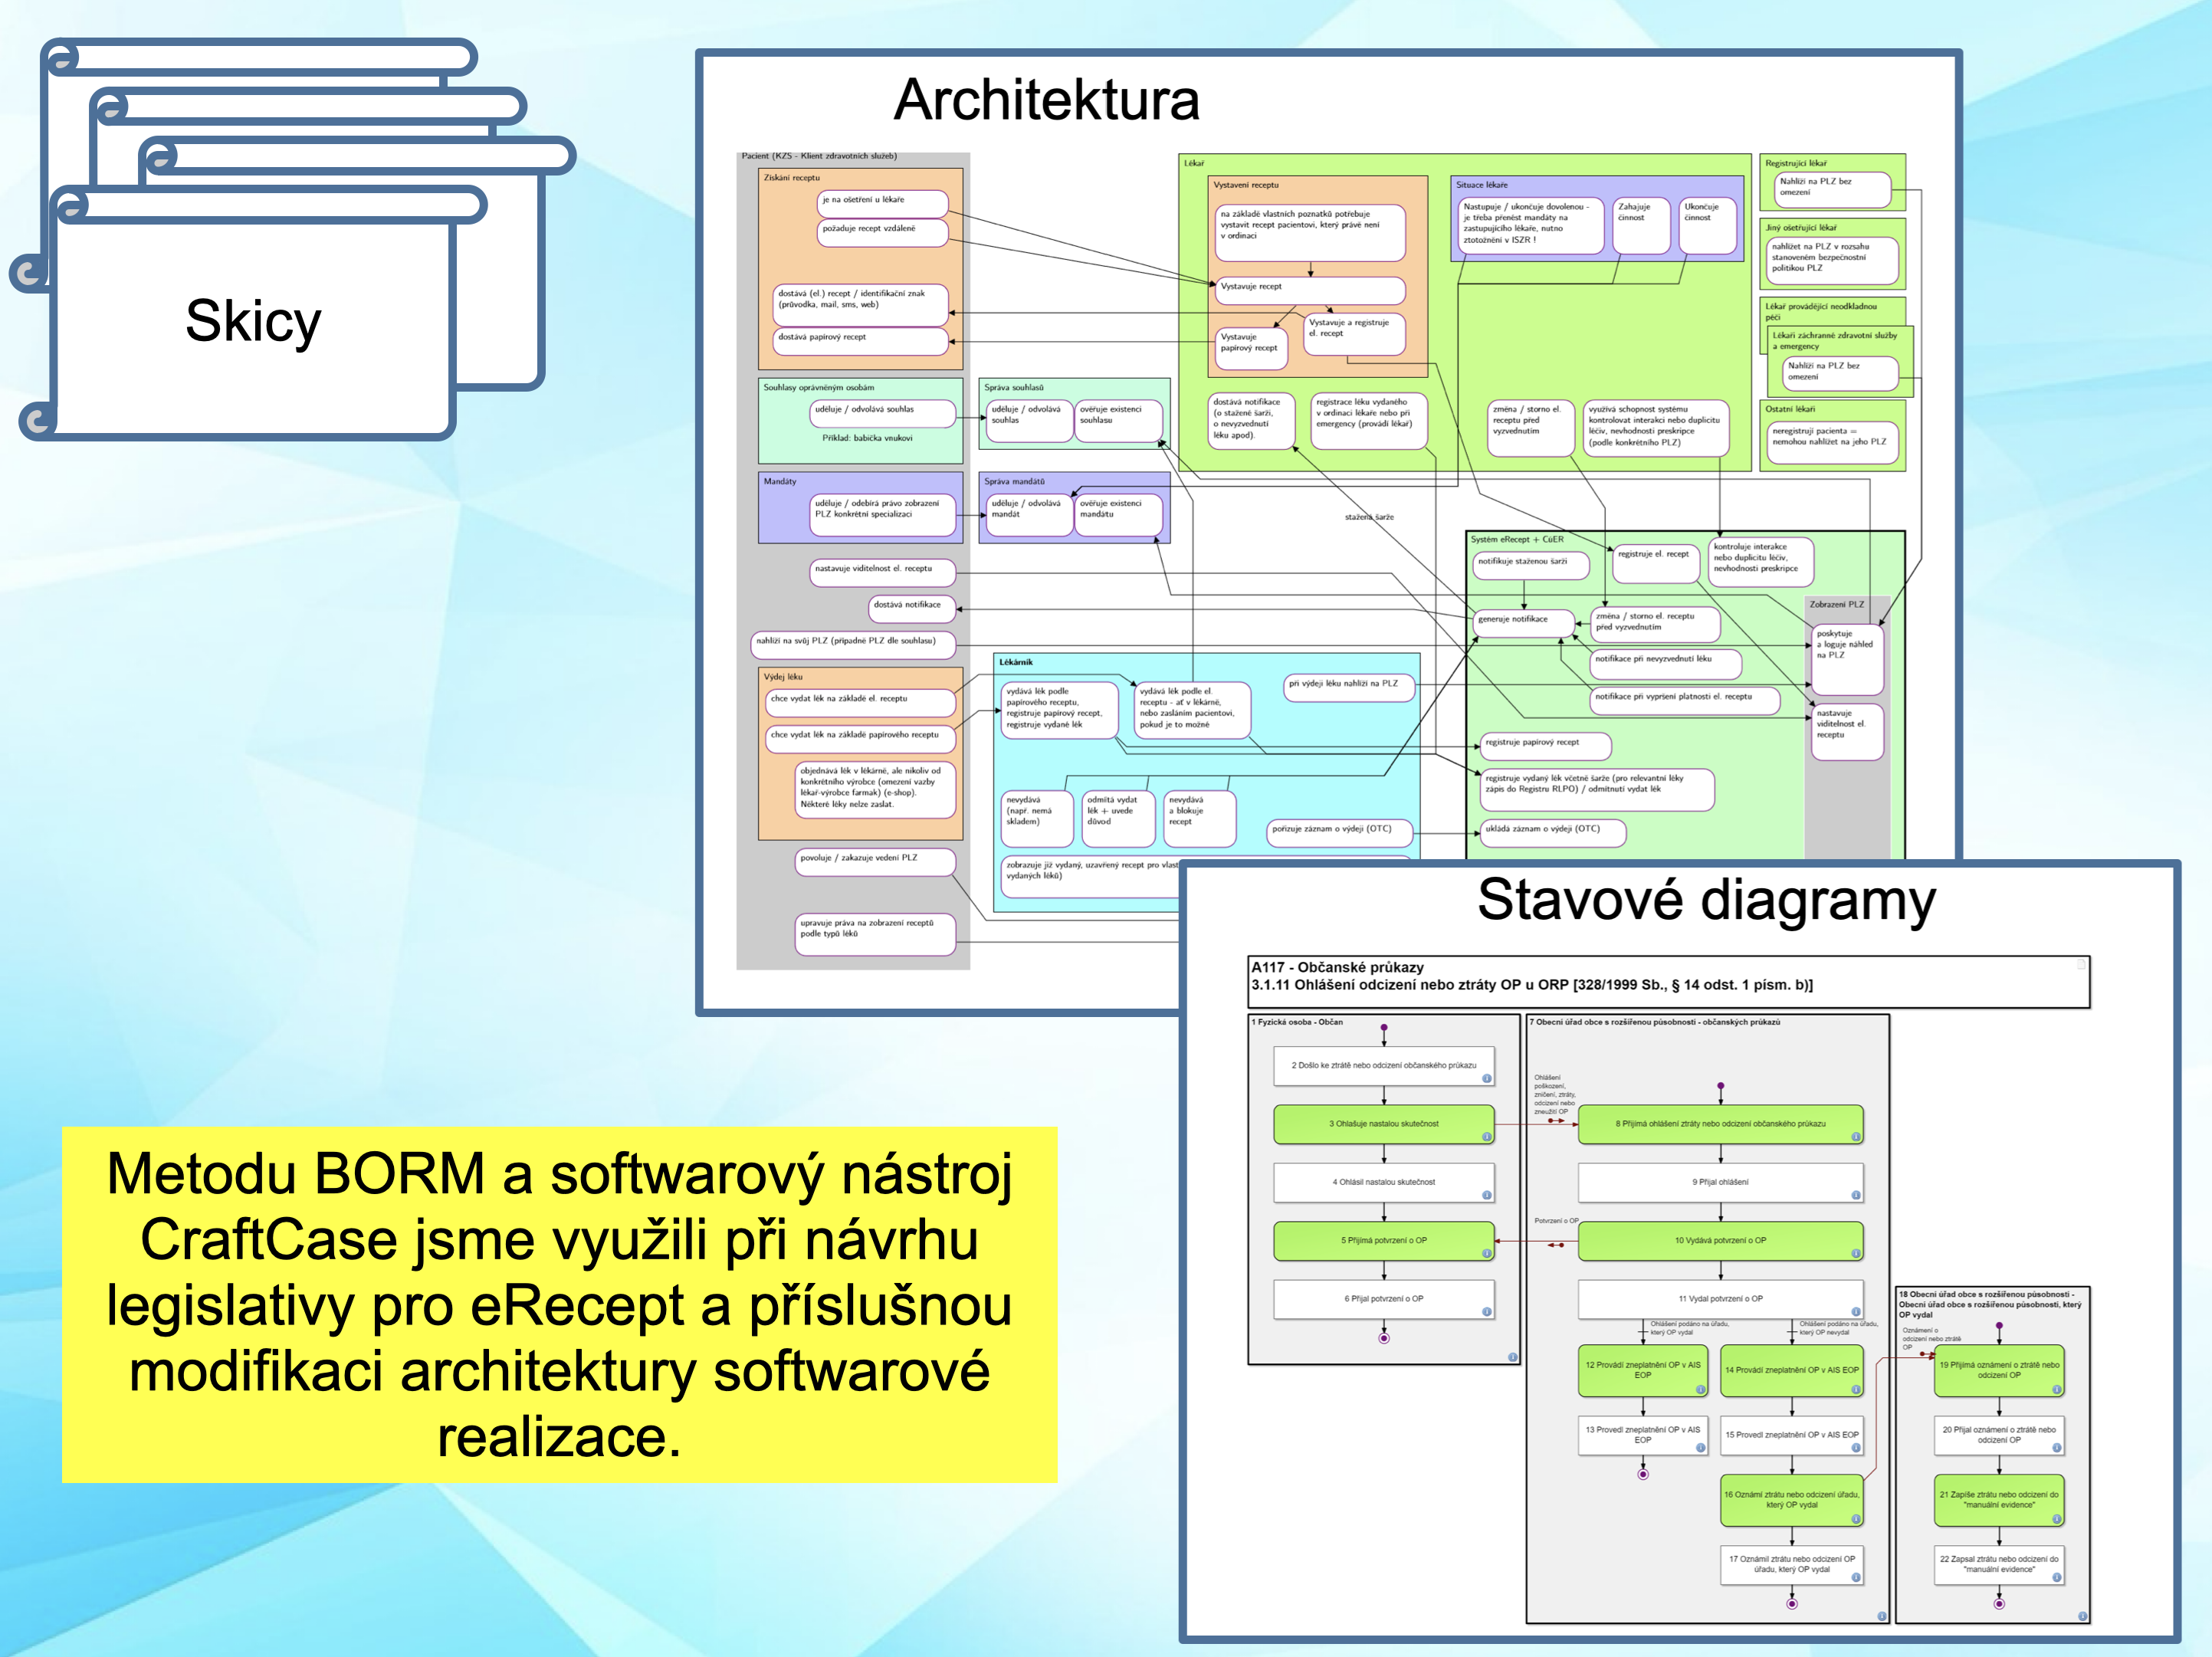This screenshot has height=1657, width=2212.
Task: Click end-state circle below node 6
Action: (x=1384, y=1338)
